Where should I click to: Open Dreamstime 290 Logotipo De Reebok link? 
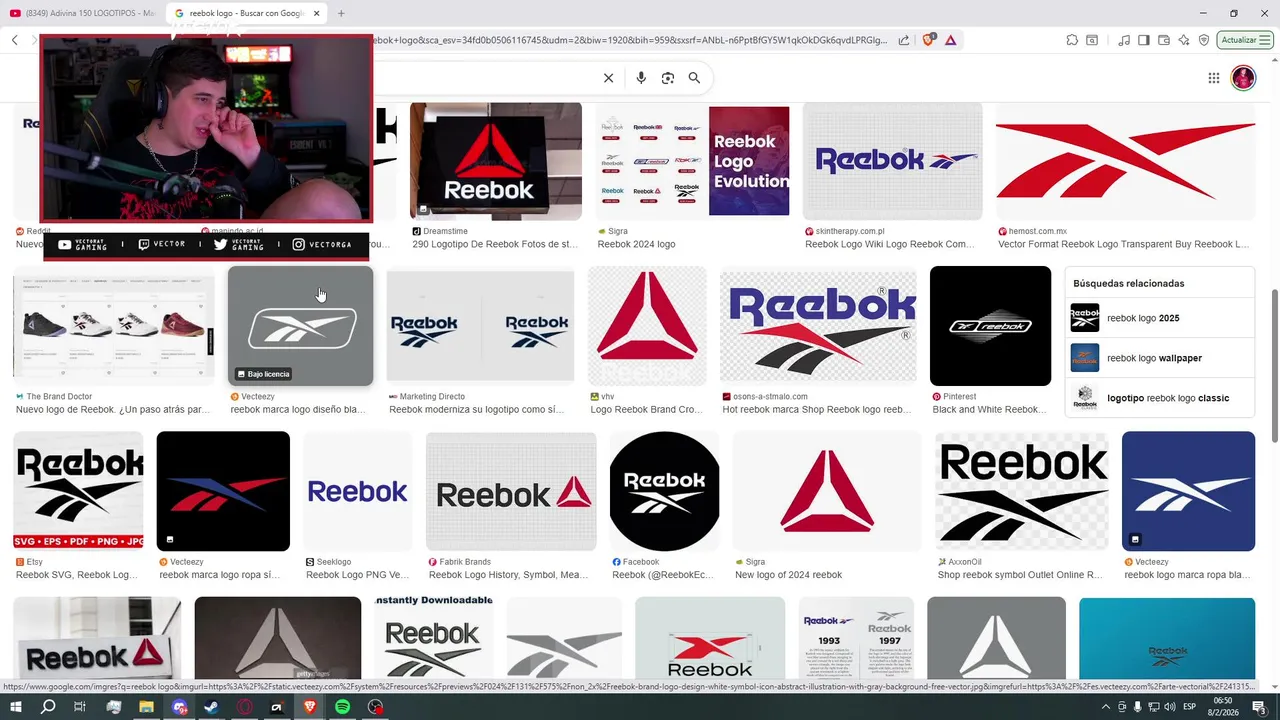coord(495,244)
